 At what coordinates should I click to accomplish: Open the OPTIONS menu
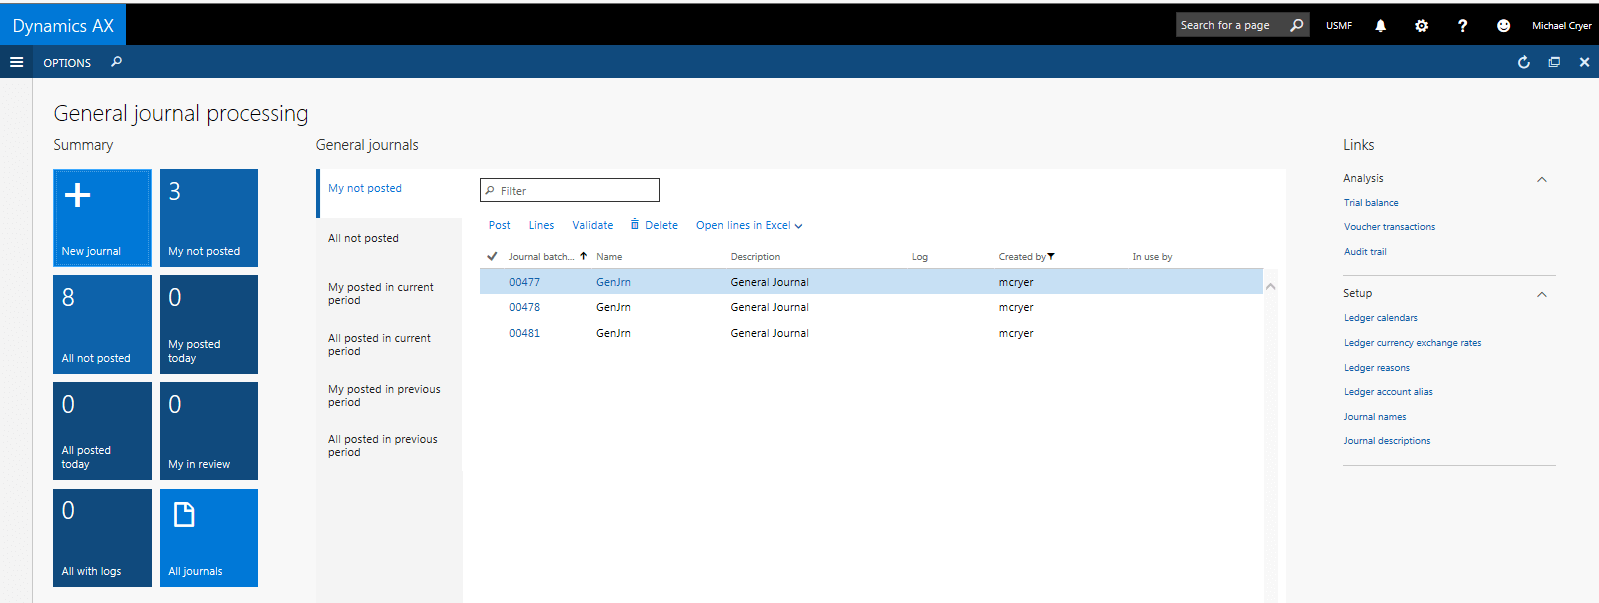click(x=67, y=63)
